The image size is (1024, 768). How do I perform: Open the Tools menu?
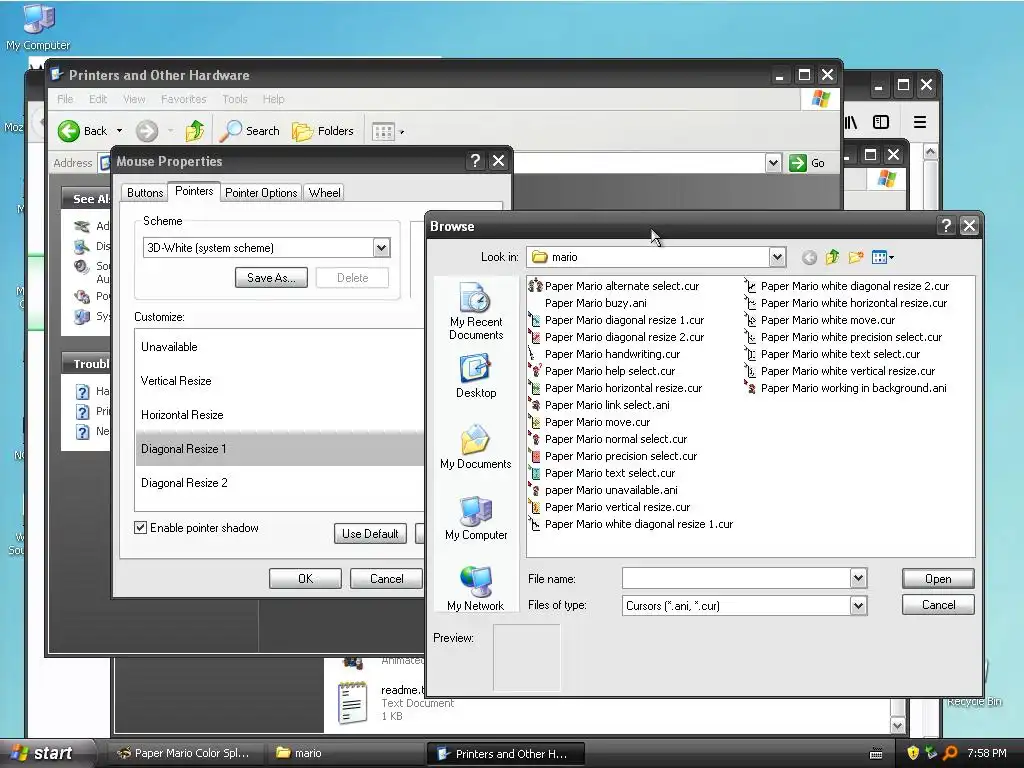point(234,99)
